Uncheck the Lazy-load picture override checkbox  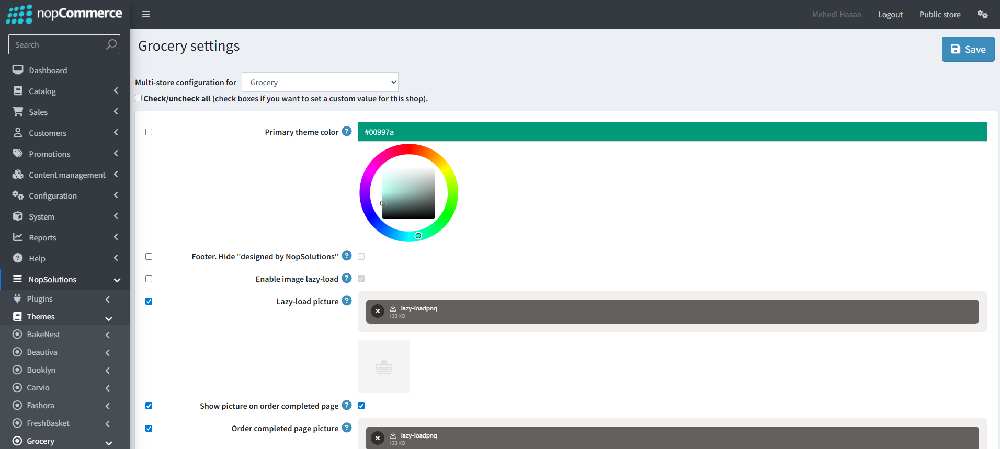pyautogui.click(x=149, y=300)
